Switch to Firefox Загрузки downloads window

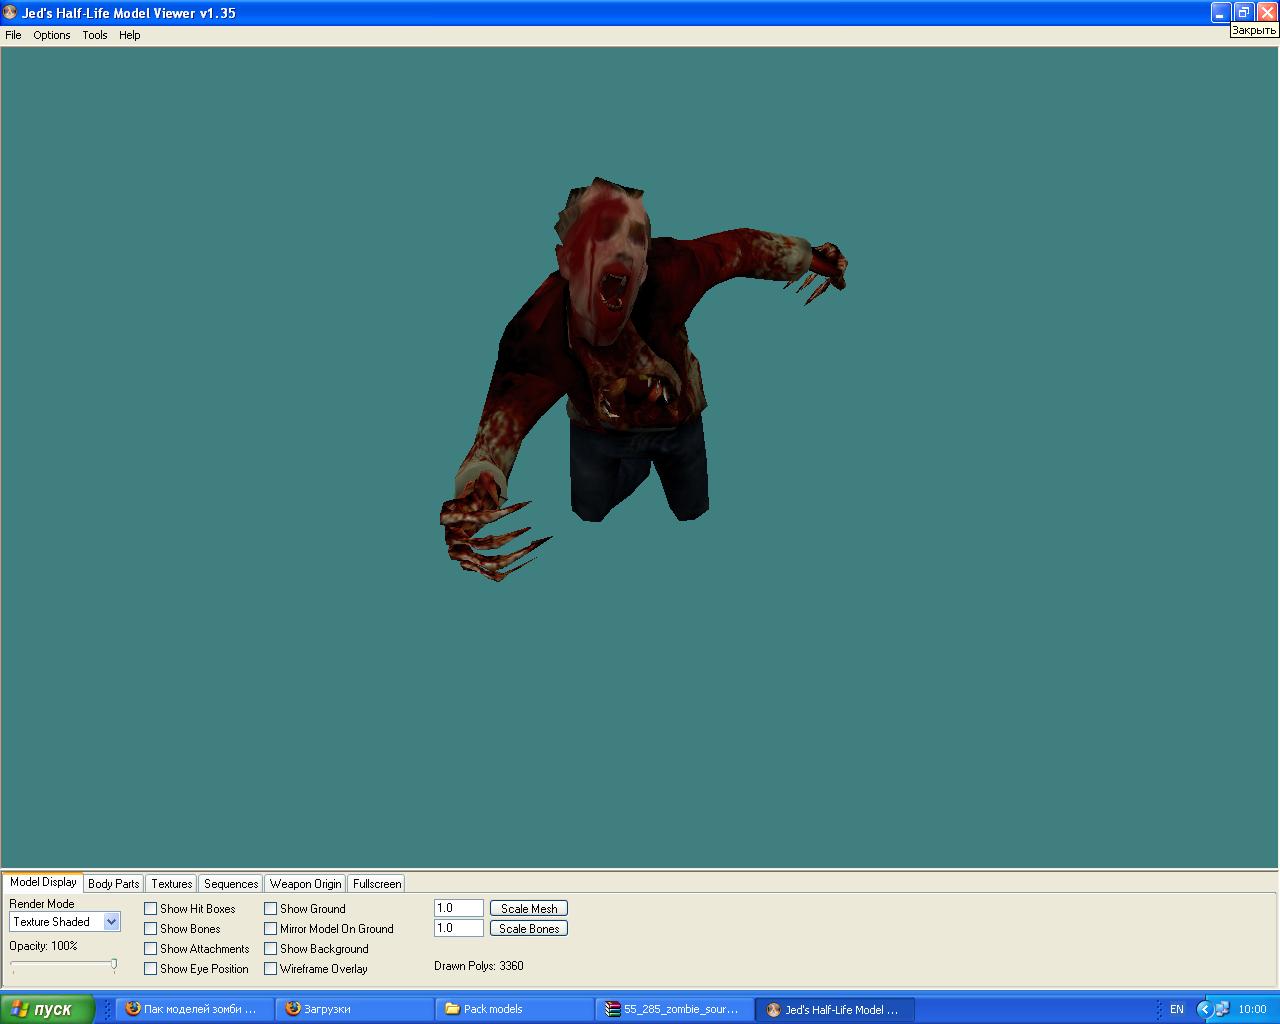tap(355, 1009)
